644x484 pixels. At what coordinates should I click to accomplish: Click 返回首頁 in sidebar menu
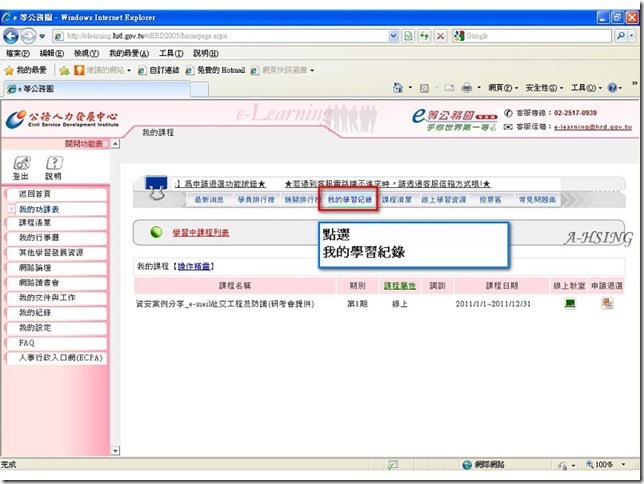pos(57,194)
